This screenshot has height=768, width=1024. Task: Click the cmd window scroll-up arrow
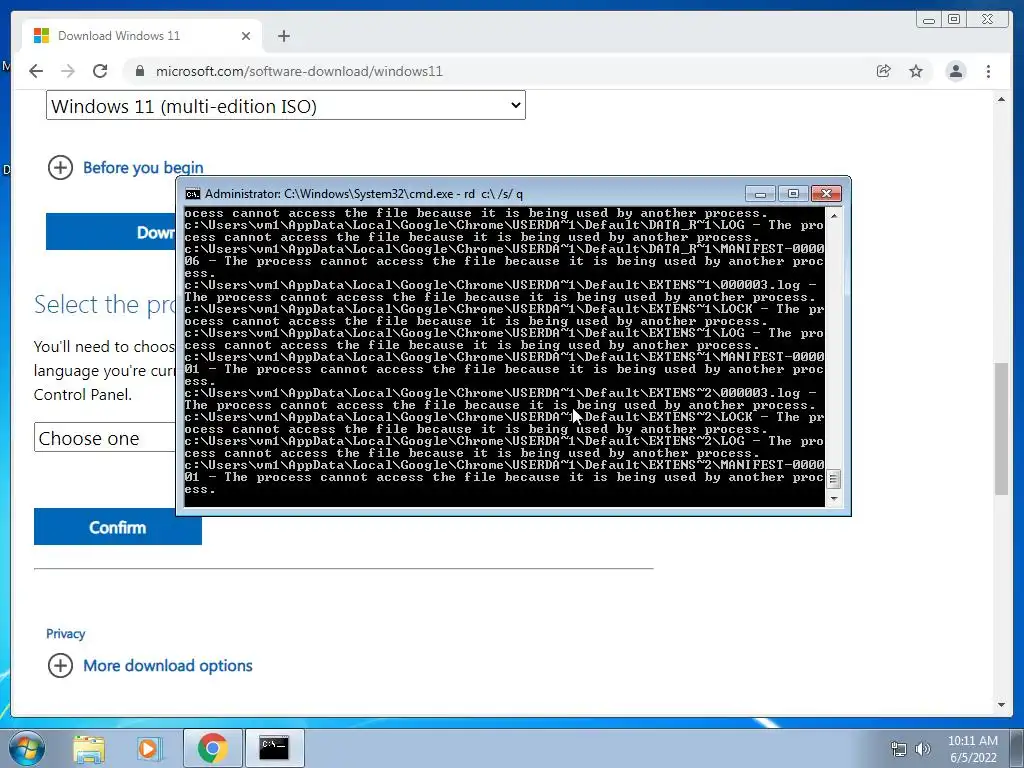[833, 215]
